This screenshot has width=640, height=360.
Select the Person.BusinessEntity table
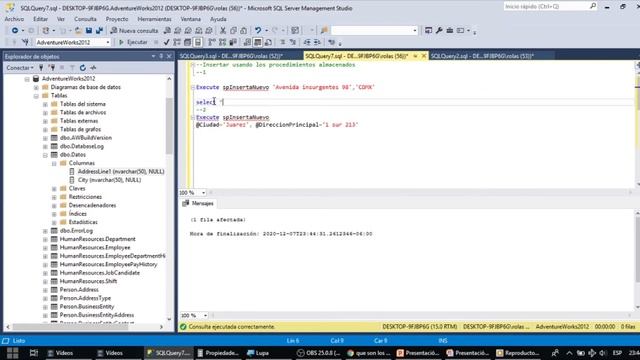point(87,307)
